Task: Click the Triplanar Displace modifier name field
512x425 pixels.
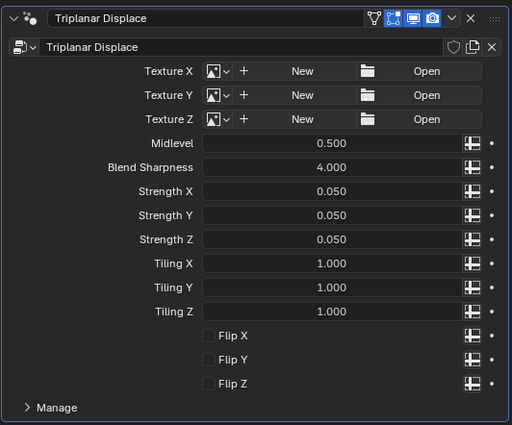Action: pos(206,18)
